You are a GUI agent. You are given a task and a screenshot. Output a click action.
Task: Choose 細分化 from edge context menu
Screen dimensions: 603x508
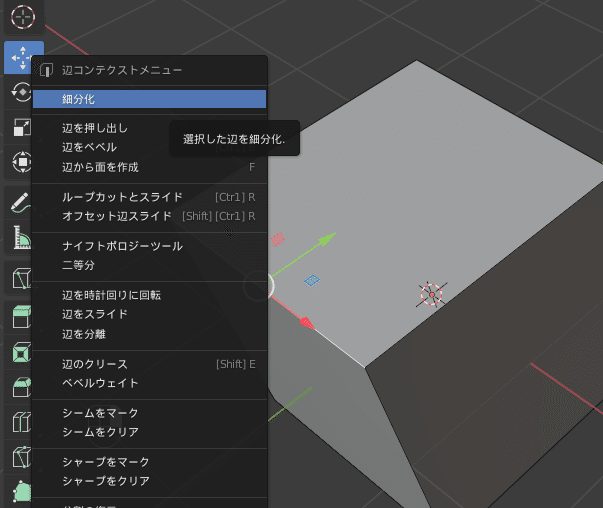tap(149, 99)
